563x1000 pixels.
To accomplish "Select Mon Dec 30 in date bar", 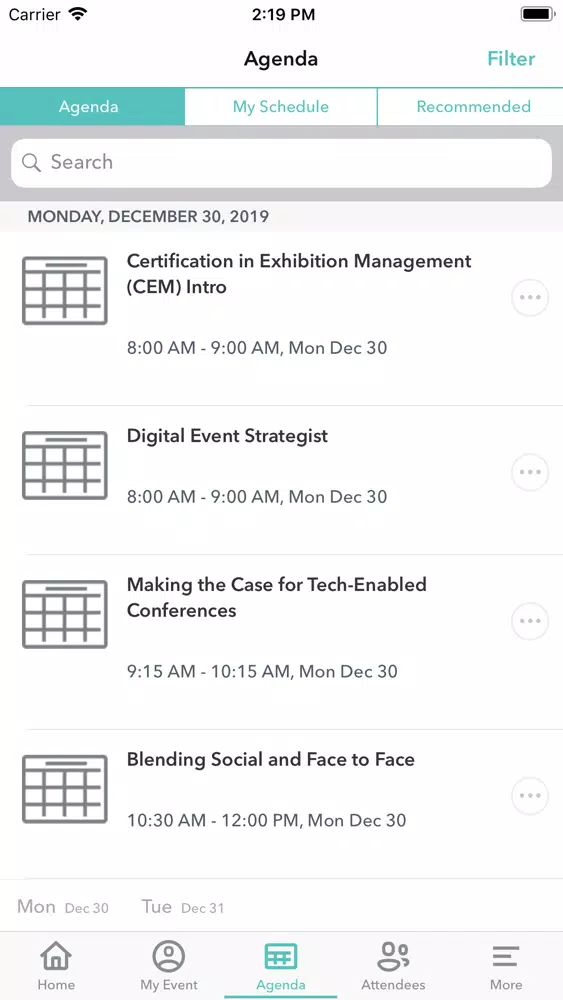I will pyautogui.click(x=63, y=907).
